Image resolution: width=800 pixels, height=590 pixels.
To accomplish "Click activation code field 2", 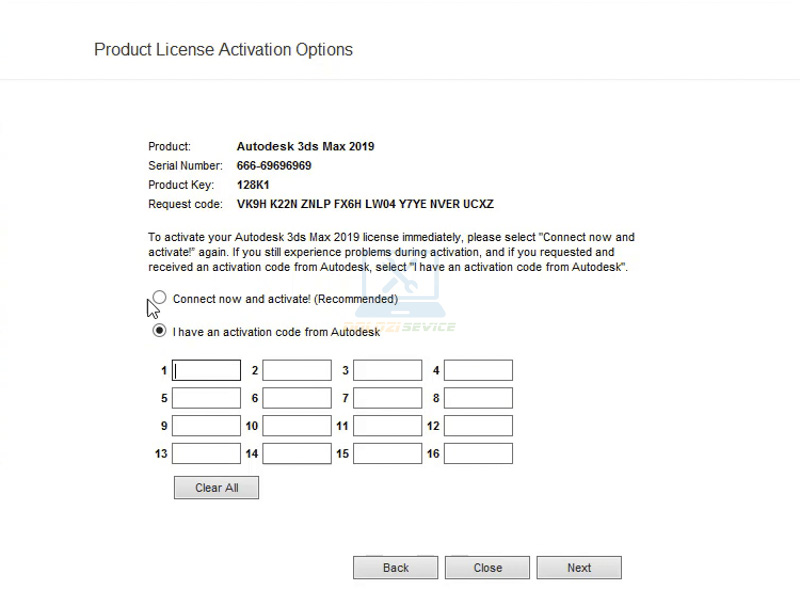I will click(297, 371).
